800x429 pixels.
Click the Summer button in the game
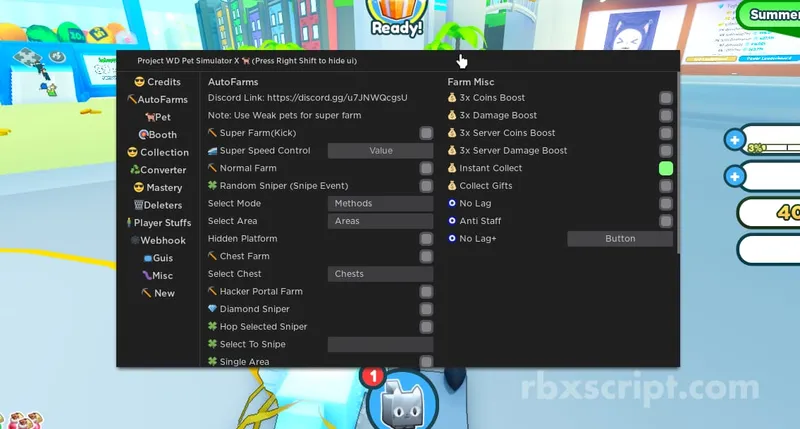pyautogui.click(x=769, y=15)
